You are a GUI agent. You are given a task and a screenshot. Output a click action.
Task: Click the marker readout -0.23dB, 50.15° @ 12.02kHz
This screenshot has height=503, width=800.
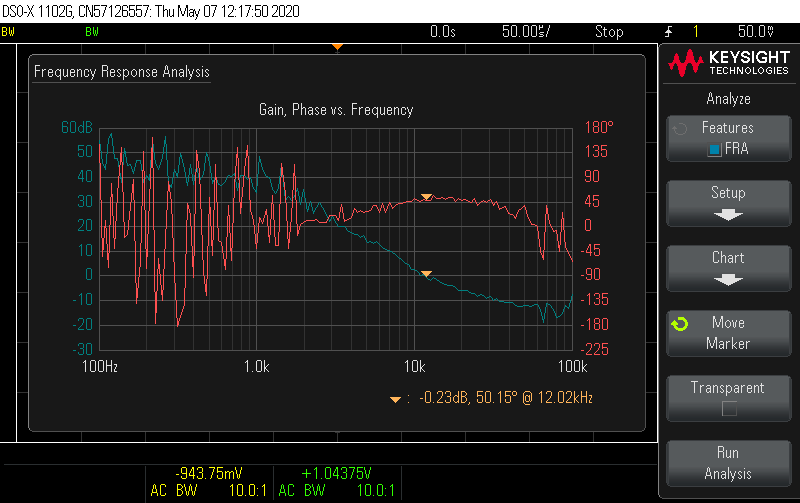(x=506, y=397)
